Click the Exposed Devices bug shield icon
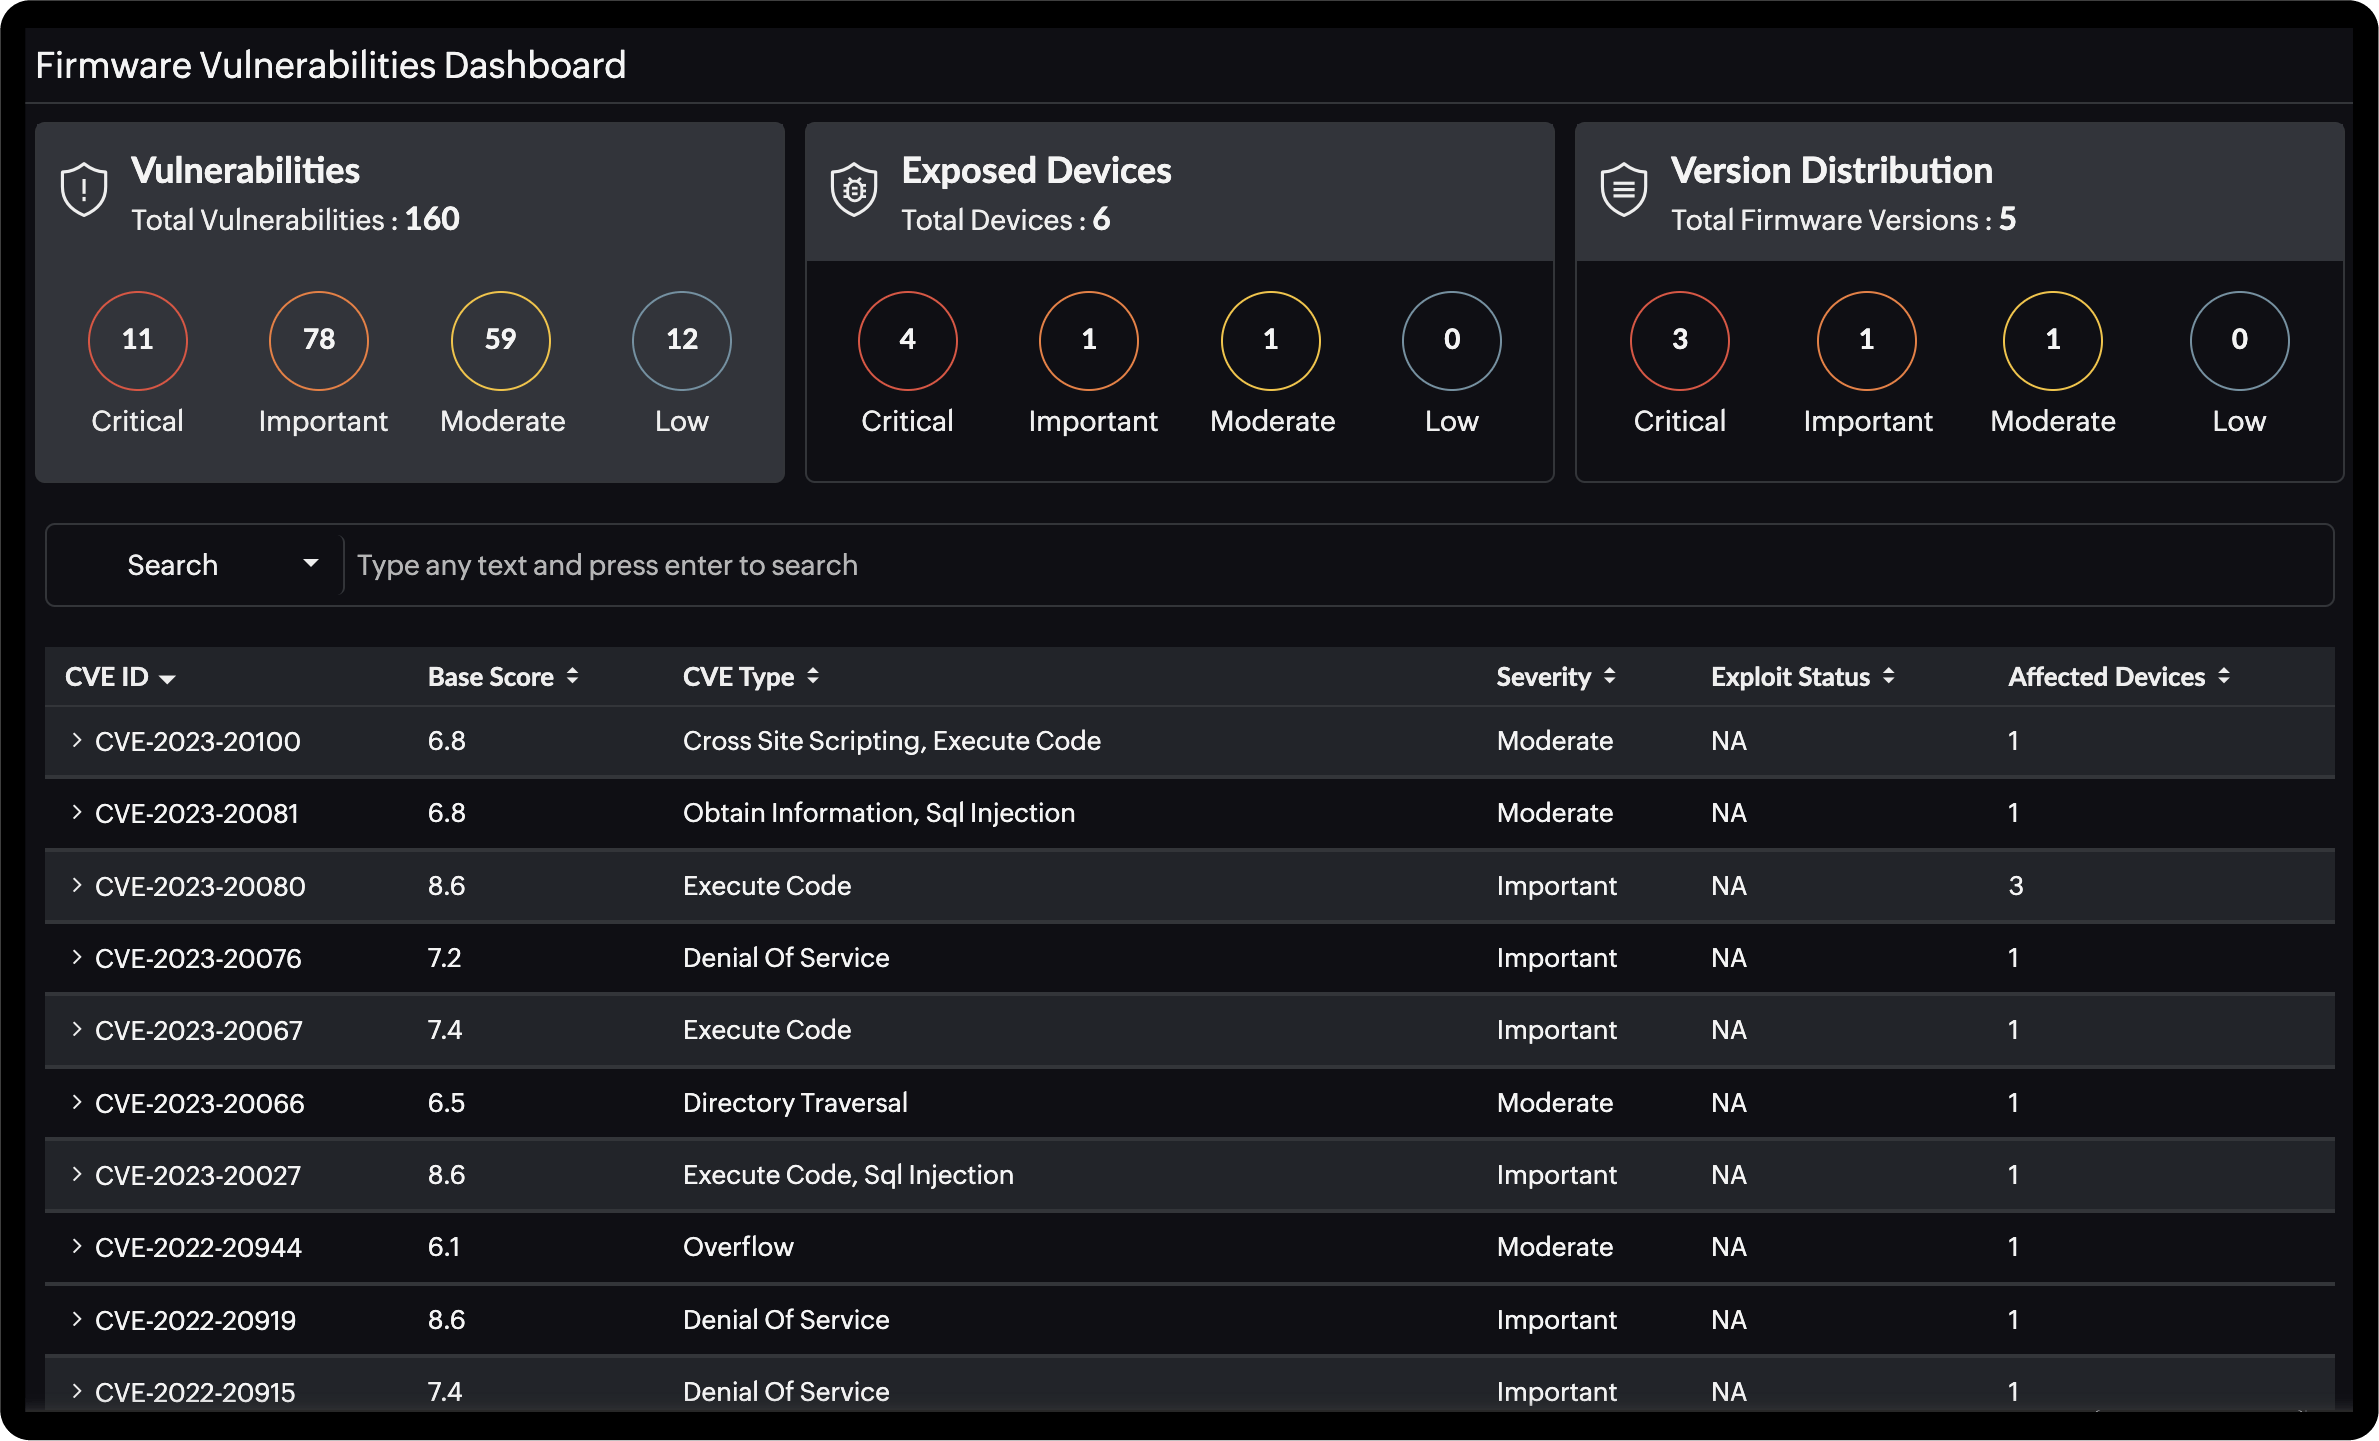 [x=853, y=188]
